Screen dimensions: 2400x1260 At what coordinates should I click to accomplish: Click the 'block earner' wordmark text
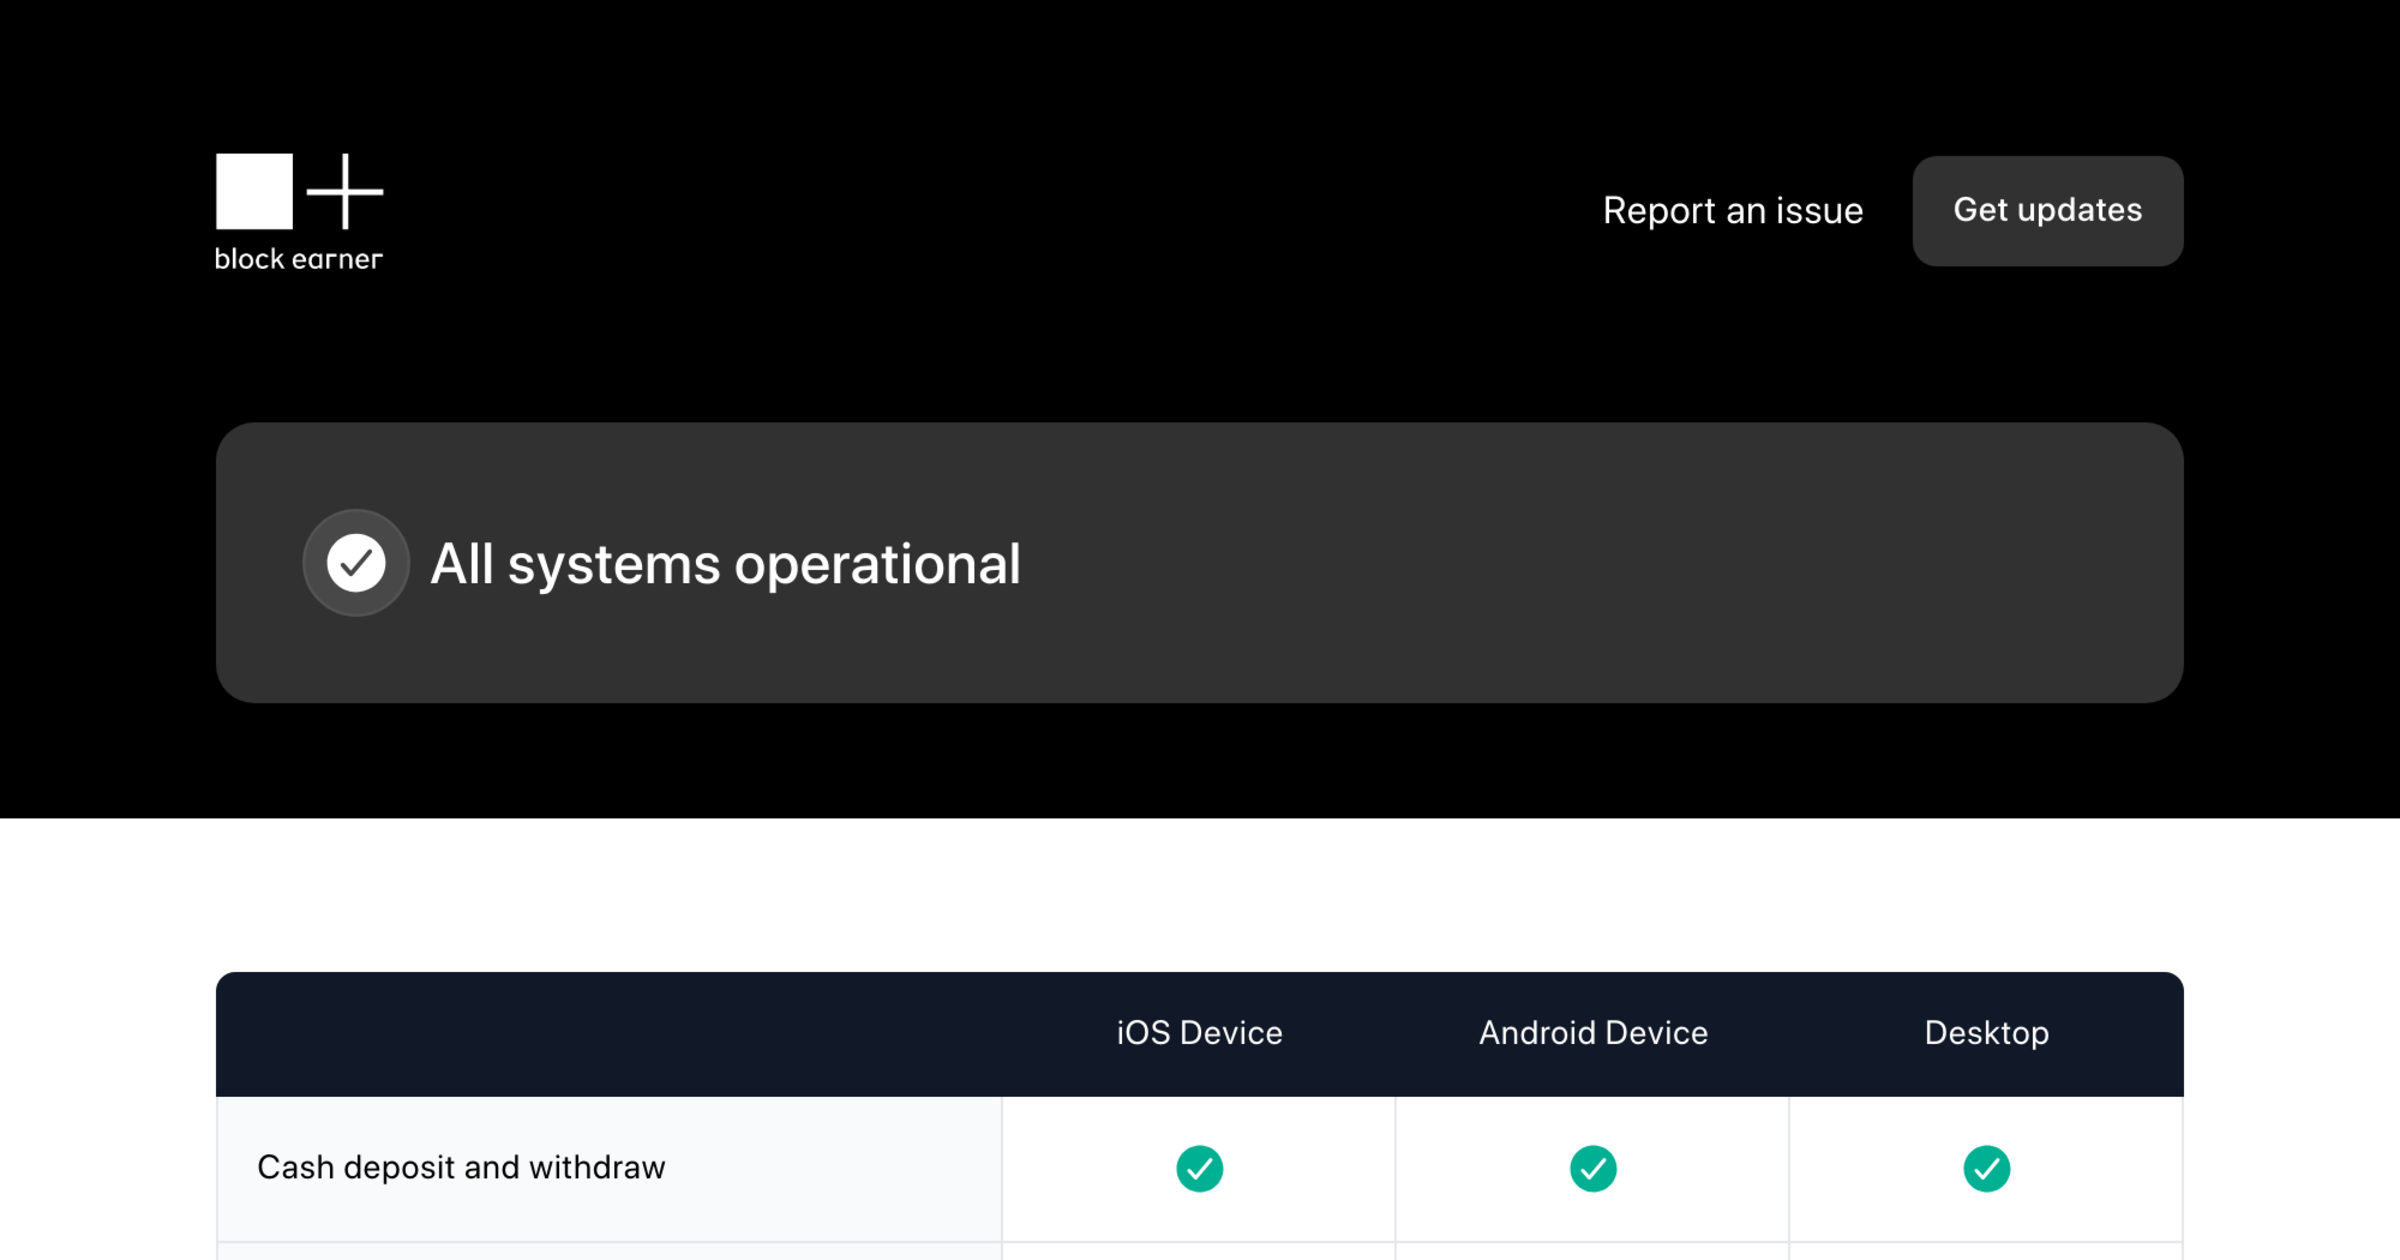pos(298,259)
